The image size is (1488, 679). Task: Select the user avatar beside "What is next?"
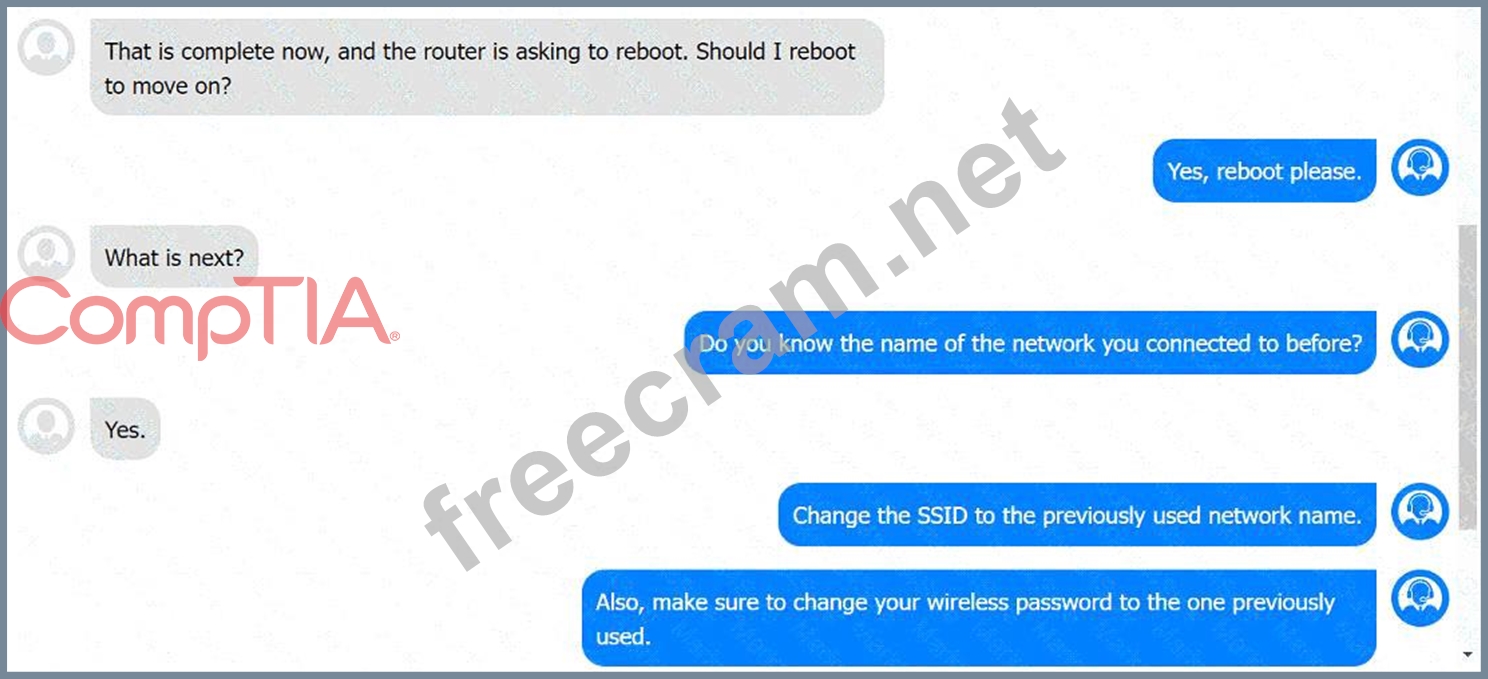47,254
